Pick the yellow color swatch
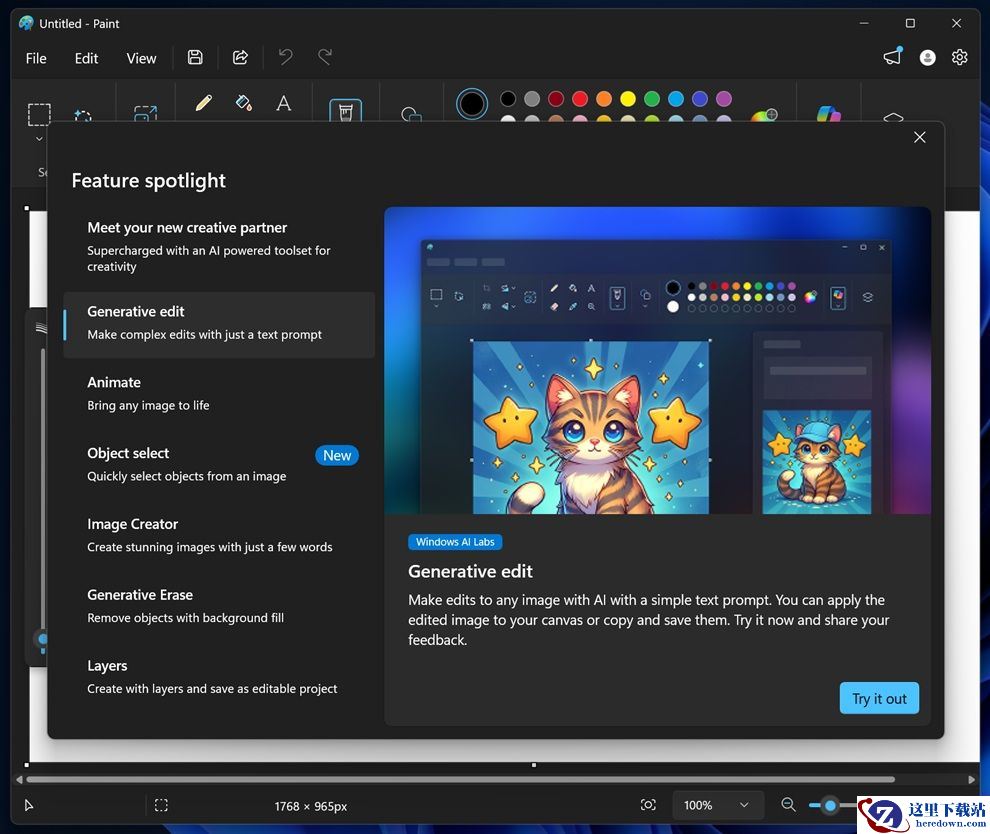990x834 pixels. click(x=628, y=98)
